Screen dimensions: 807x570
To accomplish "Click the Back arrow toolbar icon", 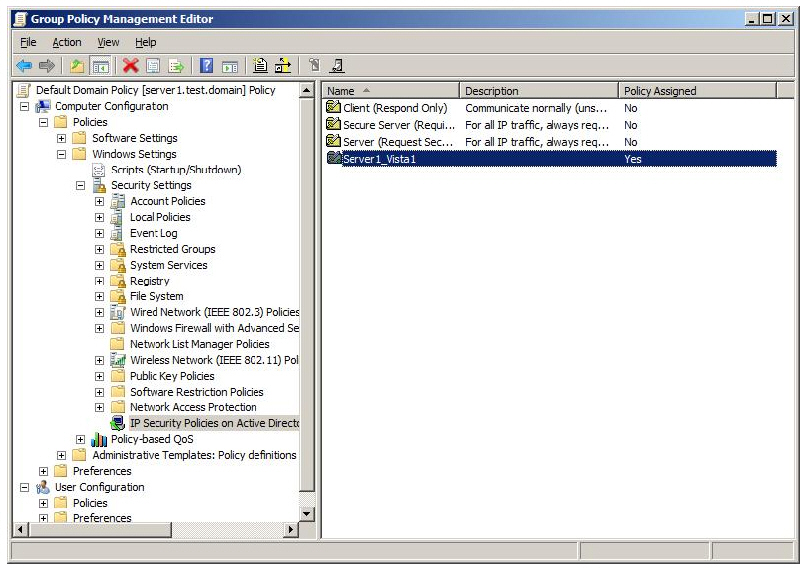I will click(x=24, y=65).
